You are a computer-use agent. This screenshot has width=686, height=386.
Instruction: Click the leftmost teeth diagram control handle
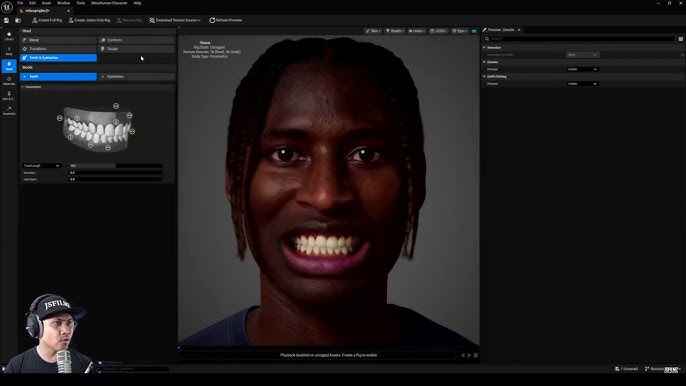tap(60, 118)
